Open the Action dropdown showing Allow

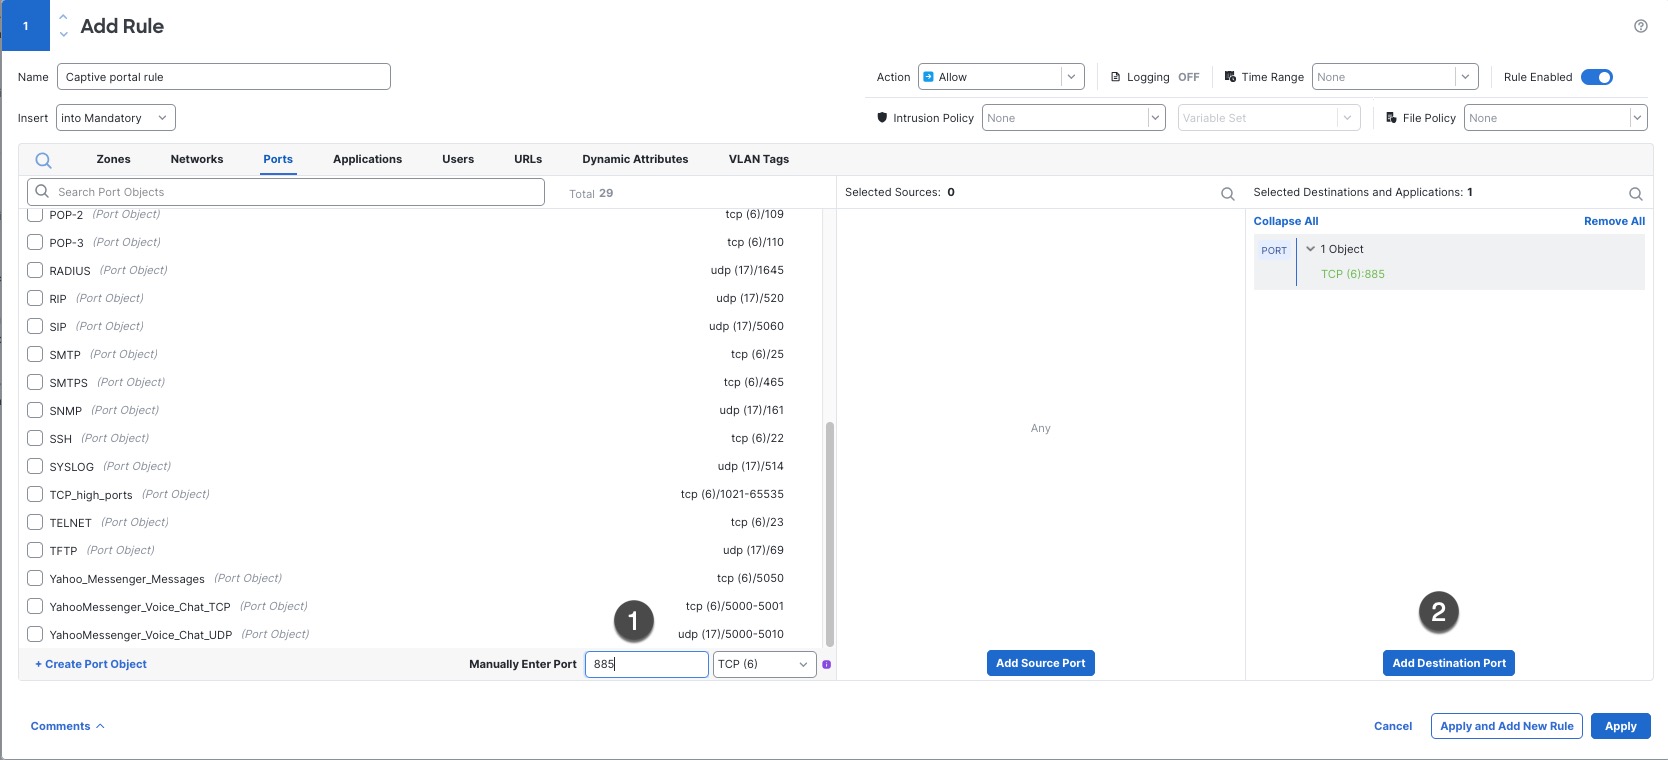coord(1000,77)
